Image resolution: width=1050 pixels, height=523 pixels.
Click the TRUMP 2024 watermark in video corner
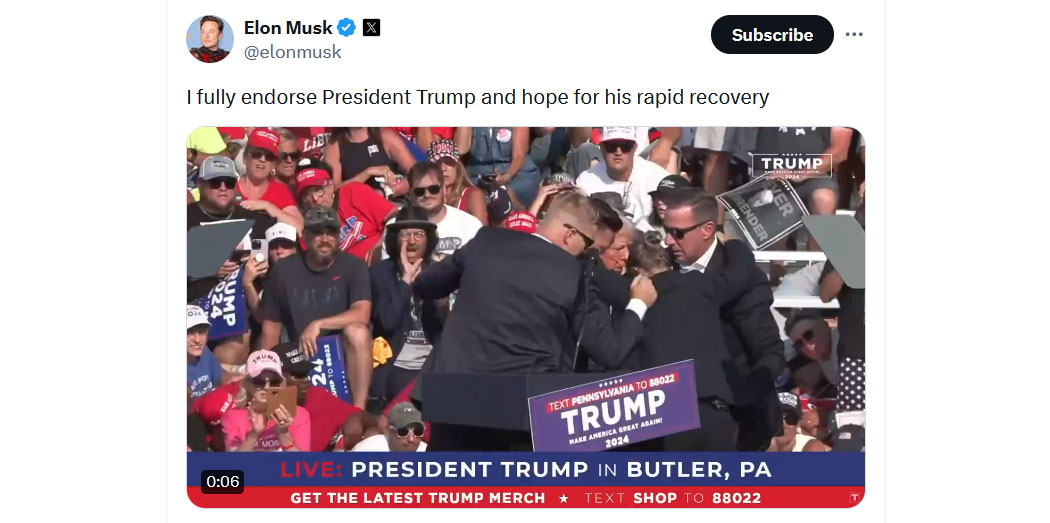click(x=792, y=165)
